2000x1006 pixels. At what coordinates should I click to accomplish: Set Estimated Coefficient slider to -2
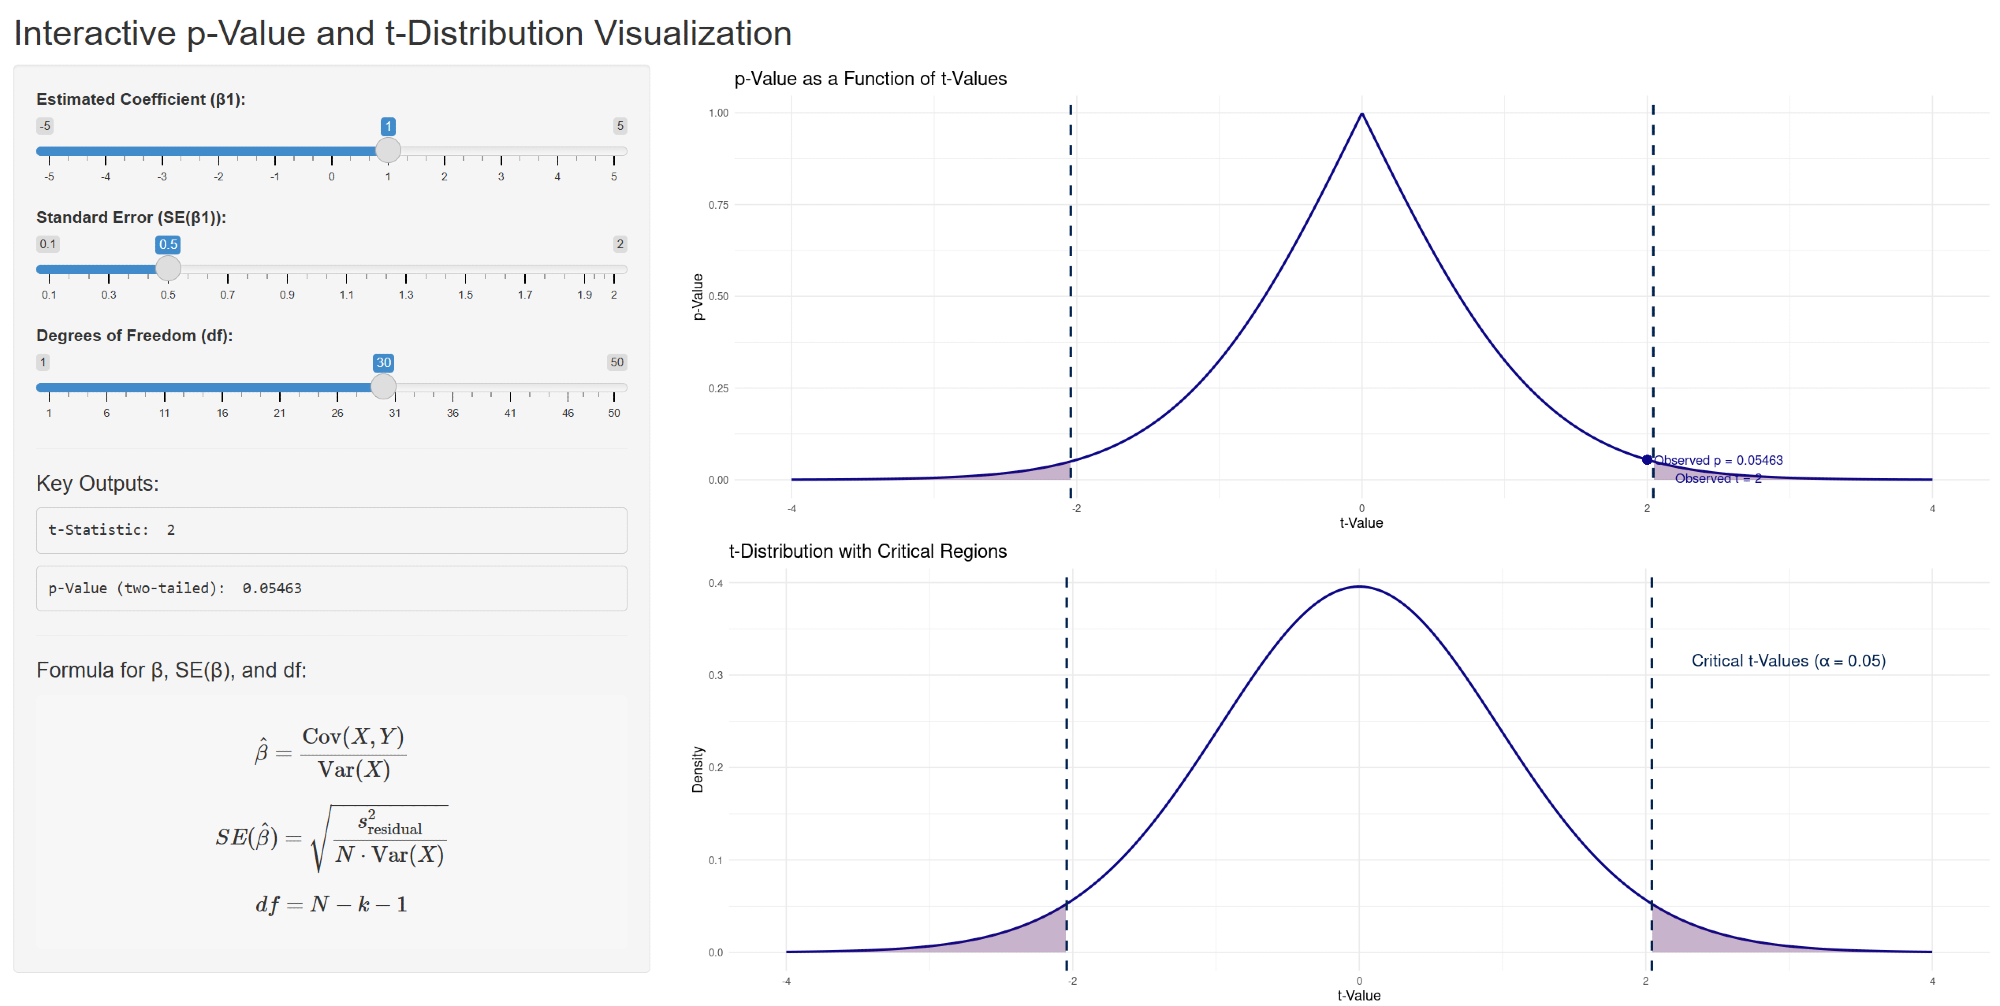219,151
